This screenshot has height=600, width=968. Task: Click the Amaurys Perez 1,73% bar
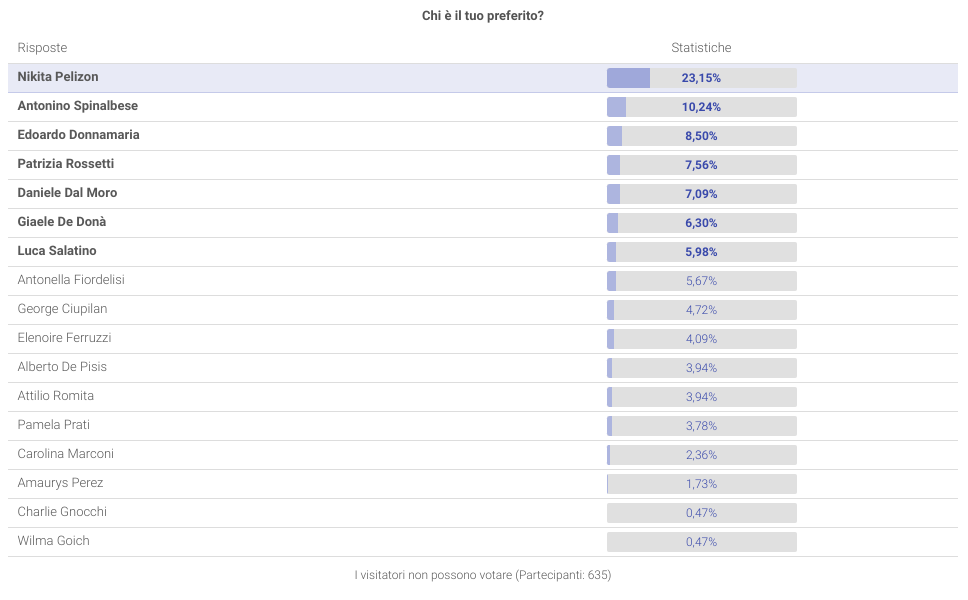point(701,484)
